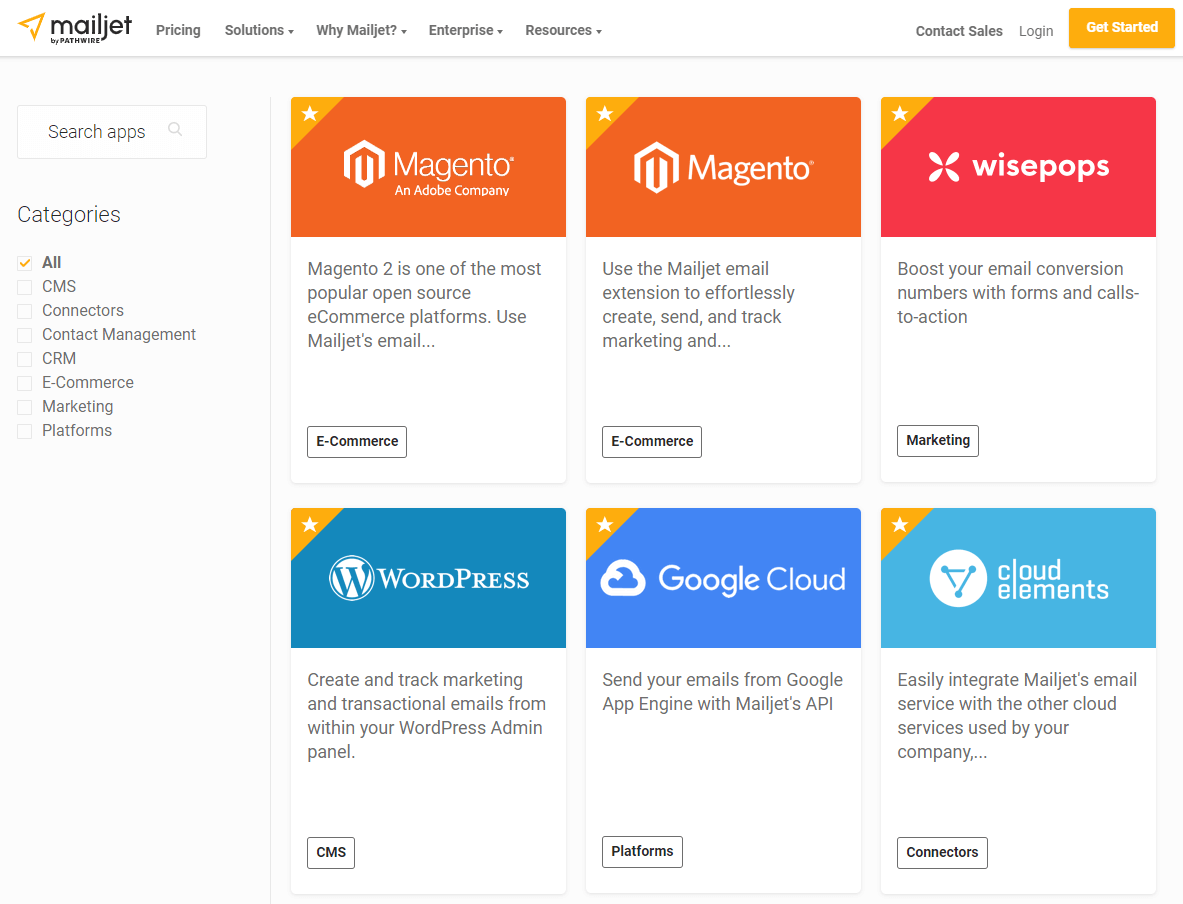This screenshot has height=904, width=1183.
Task: Check the E-Commerce category checkbox
Action: (x=25, y=383)
